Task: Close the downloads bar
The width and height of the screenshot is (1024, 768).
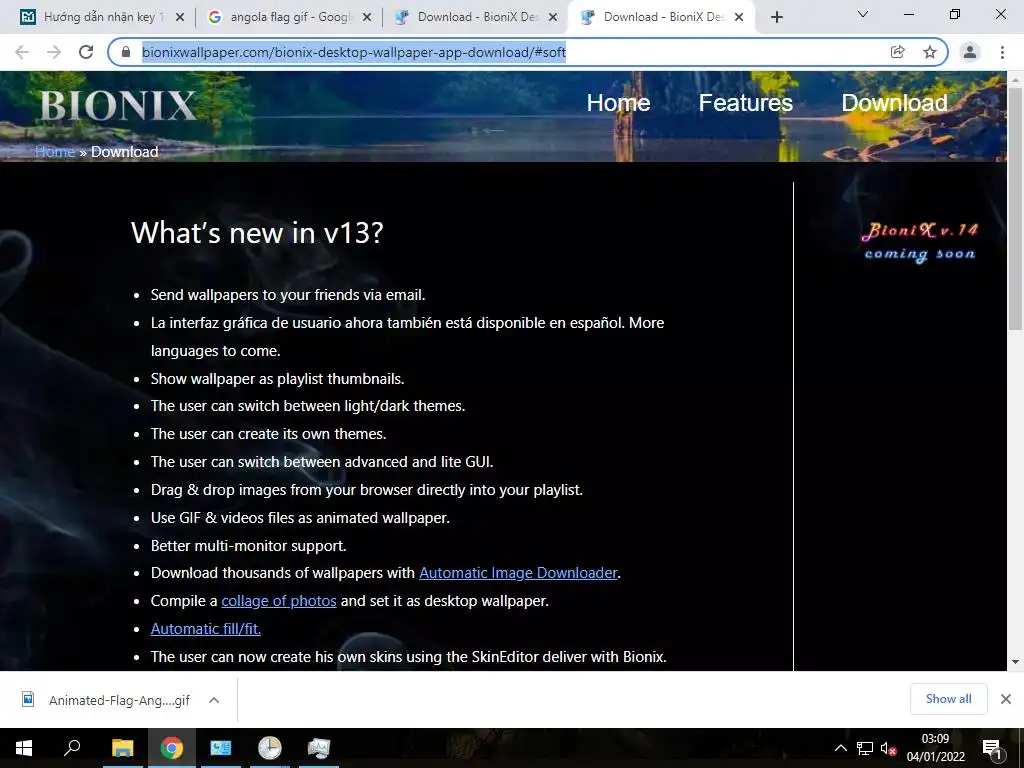Action: [x=1006, y=699]
